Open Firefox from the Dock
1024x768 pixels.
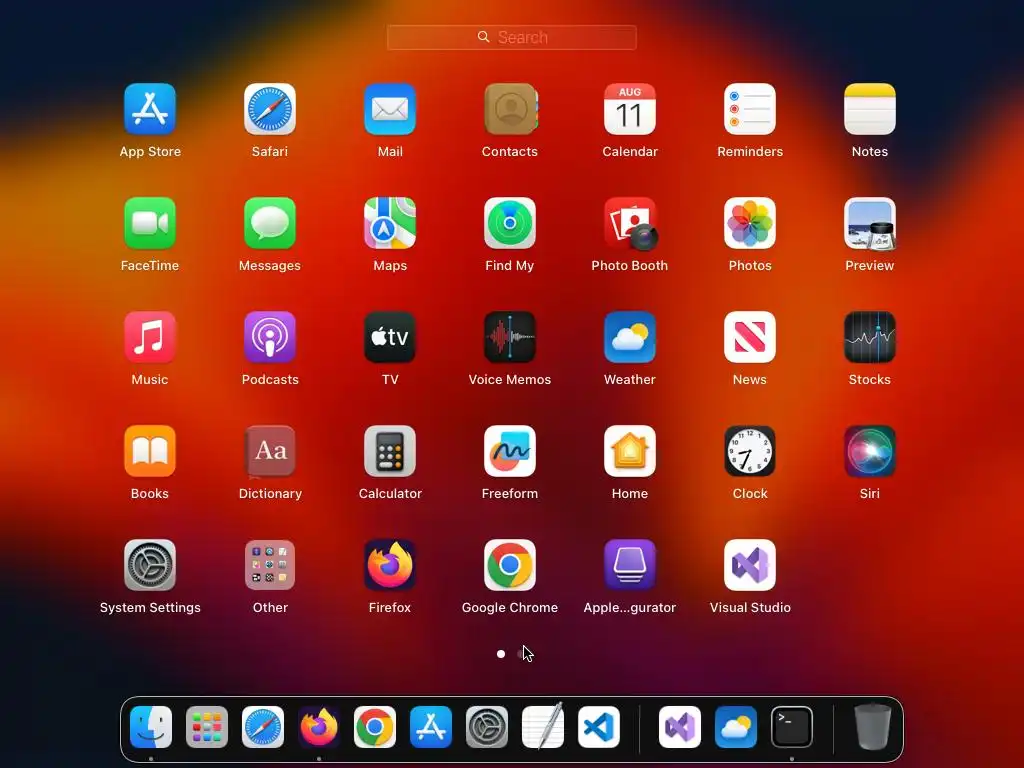319,727
